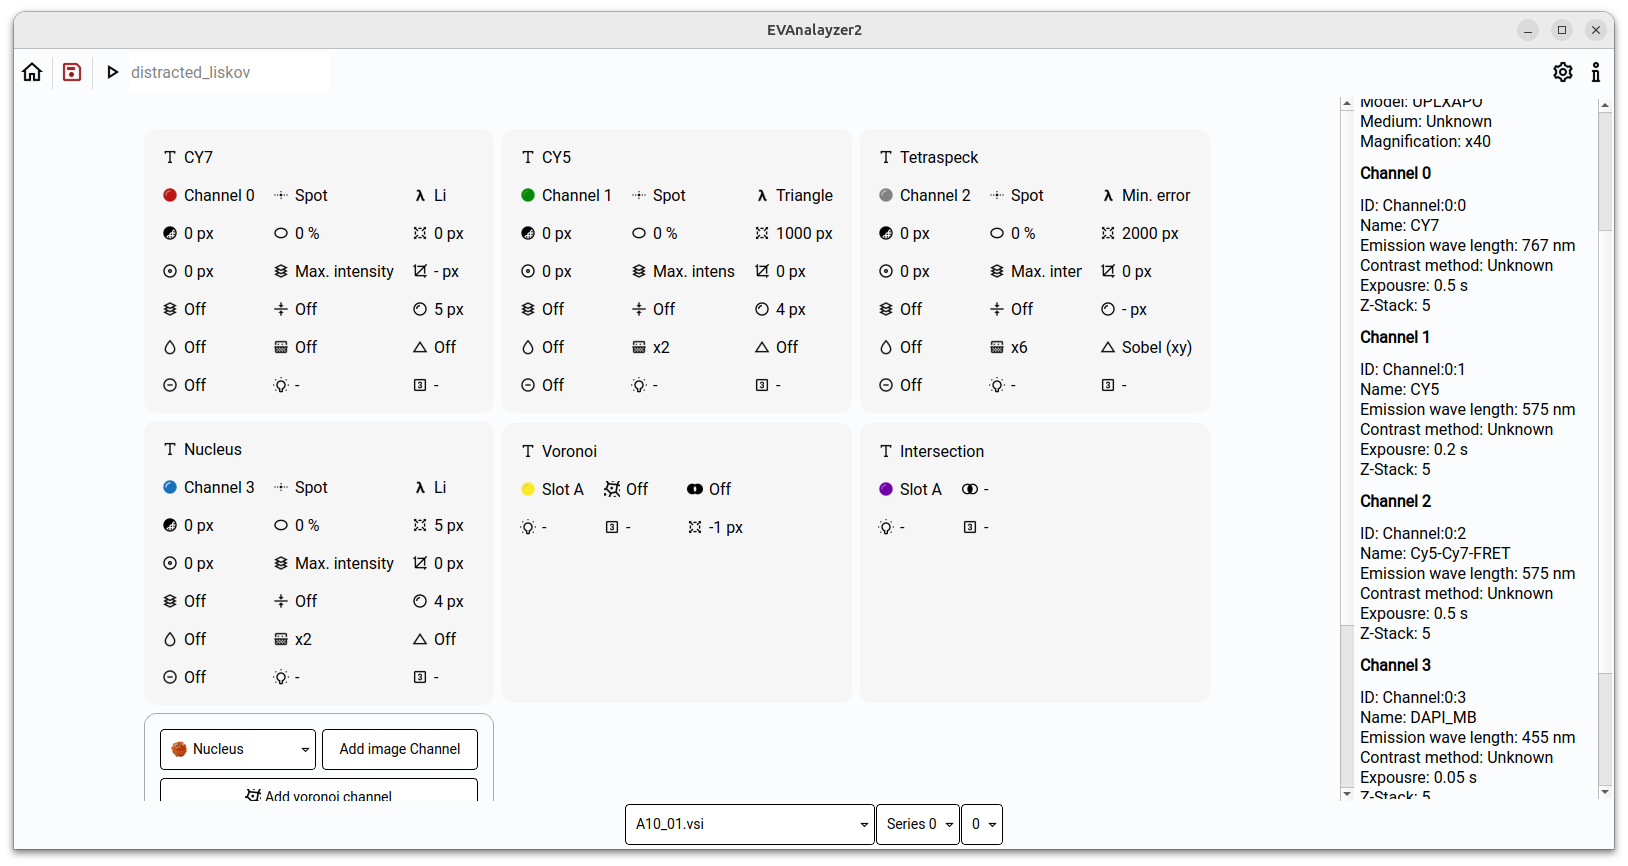Viewport: 1628px width, 866px height.
Task: Open the info icon at top right
Action: [x=1596, y=72]
